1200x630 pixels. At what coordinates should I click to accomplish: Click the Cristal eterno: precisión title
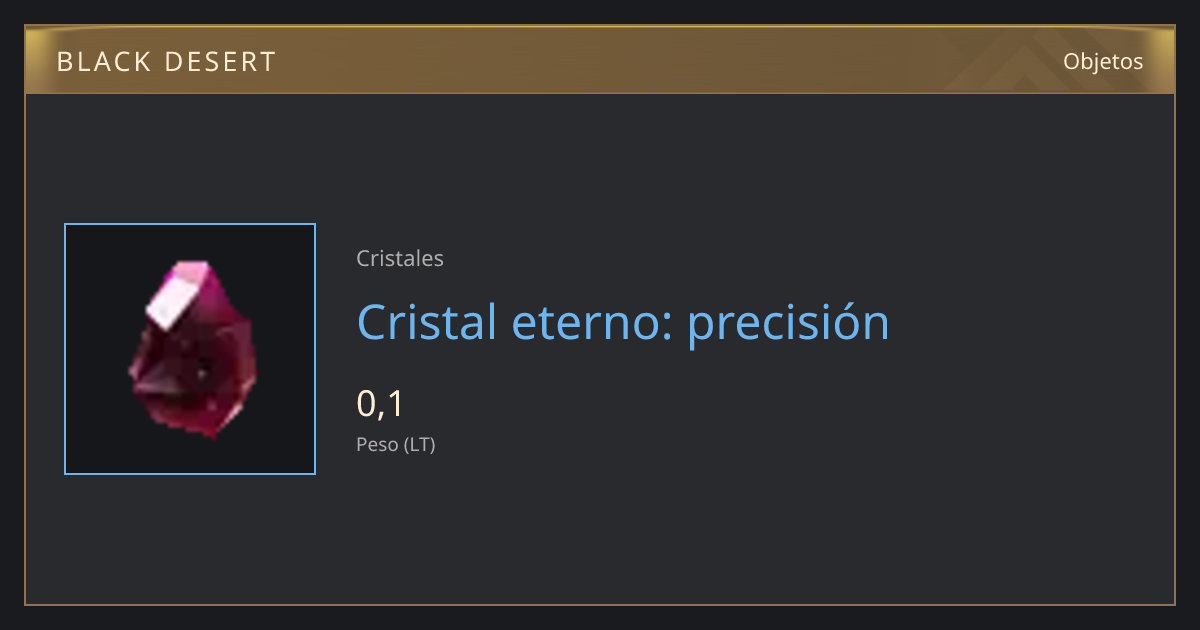[x=623, y=322]
